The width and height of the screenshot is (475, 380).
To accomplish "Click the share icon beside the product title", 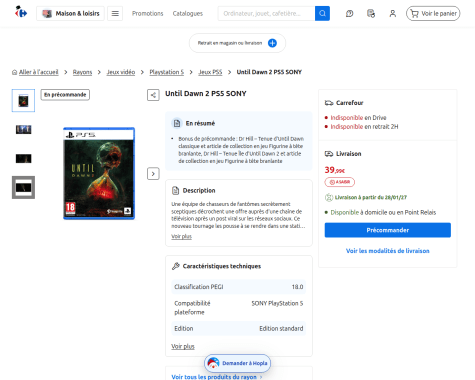I will 153,95.
